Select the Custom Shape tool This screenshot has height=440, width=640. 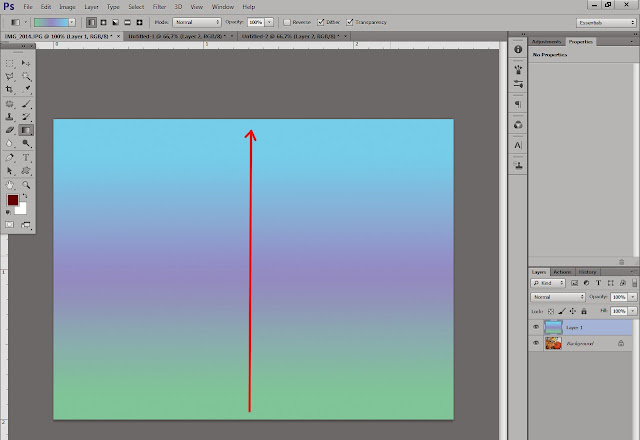[26, 171]
